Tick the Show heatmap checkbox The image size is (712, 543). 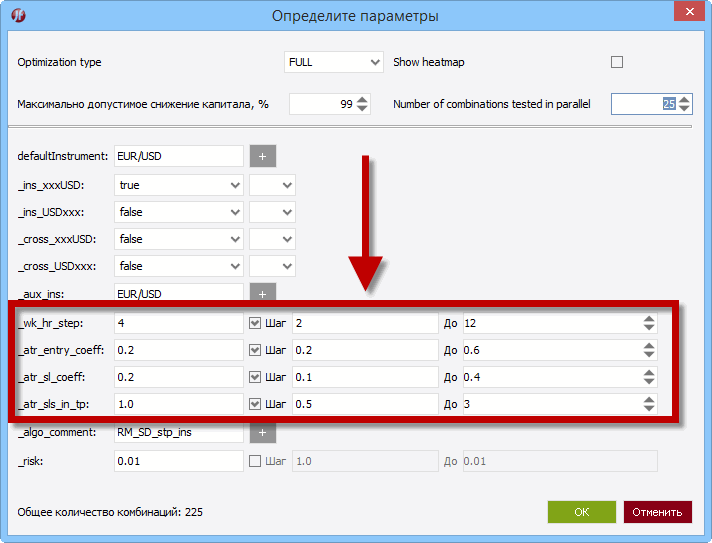[617, 62]
